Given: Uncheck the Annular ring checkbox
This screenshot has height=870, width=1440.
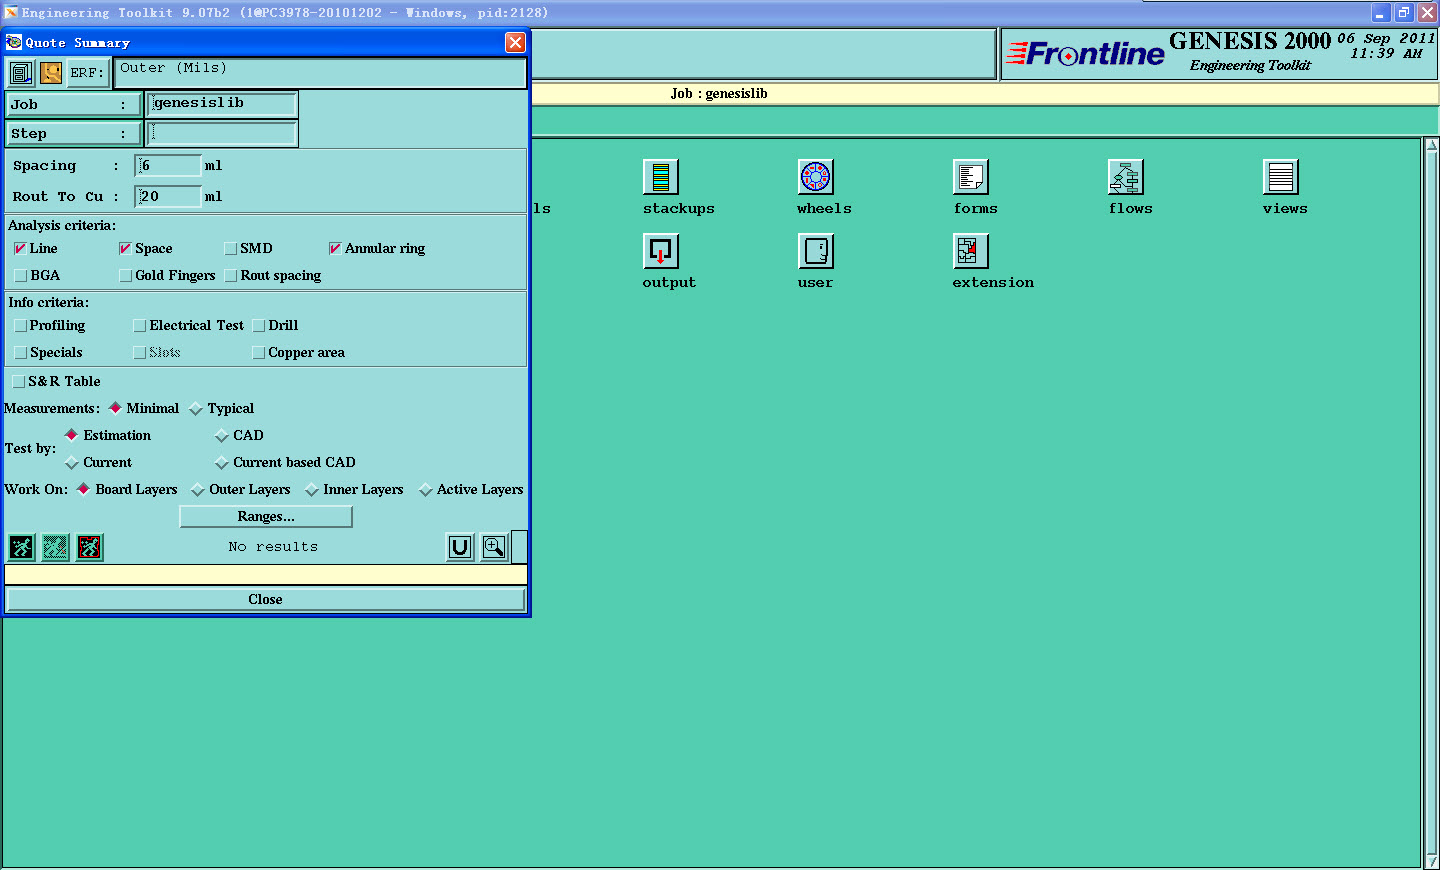Looking at the screenshot, I should point(335,249).
